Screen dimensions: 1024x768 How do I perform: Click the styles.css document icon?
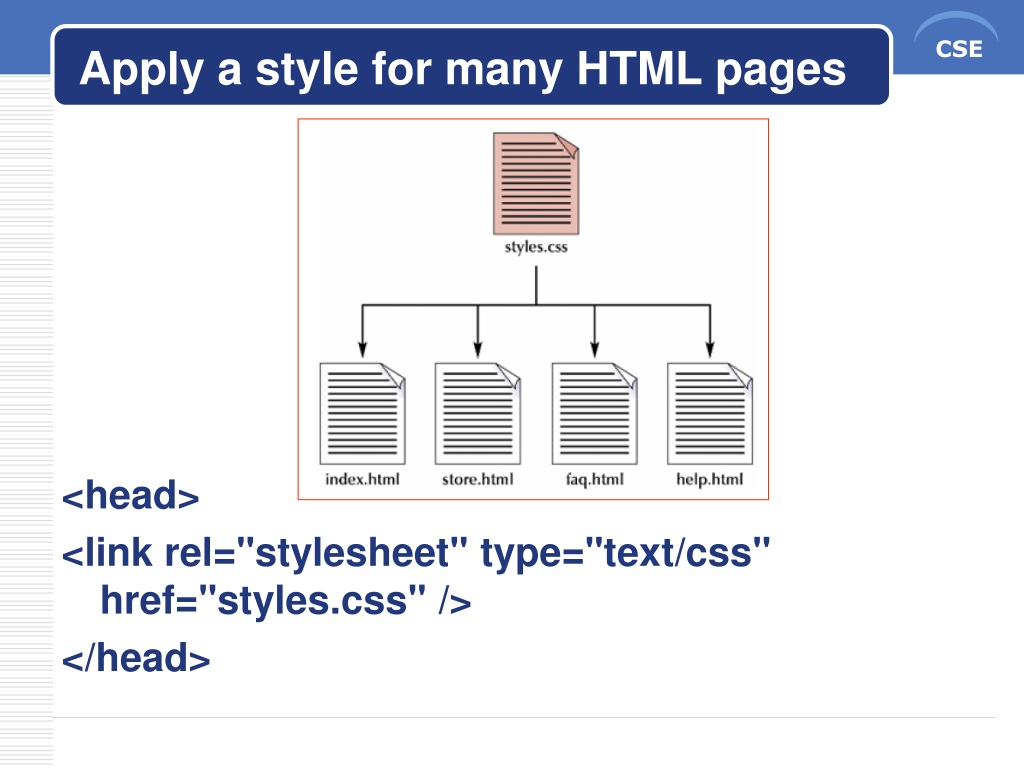coord(536,184)
